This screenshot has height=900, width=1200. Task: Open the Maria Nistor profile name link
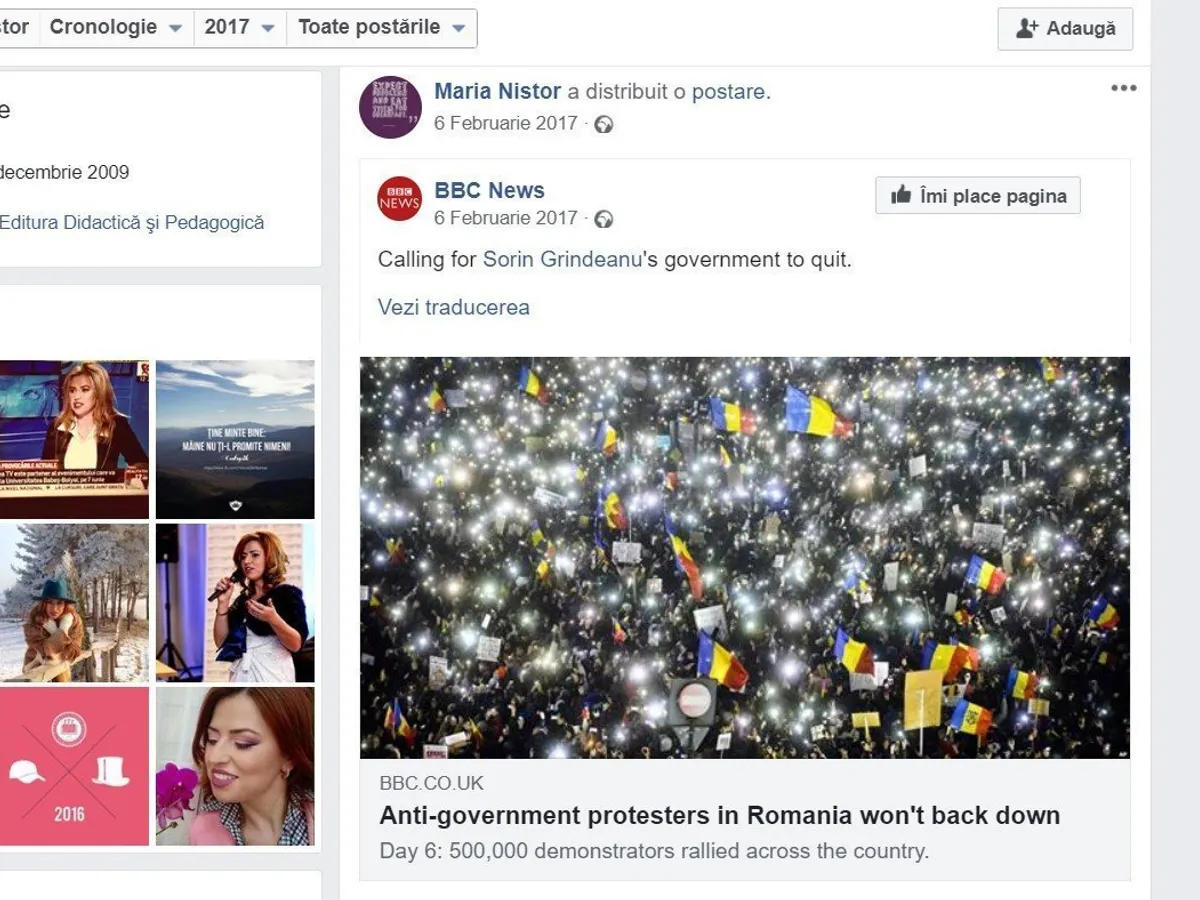(497, 92)
